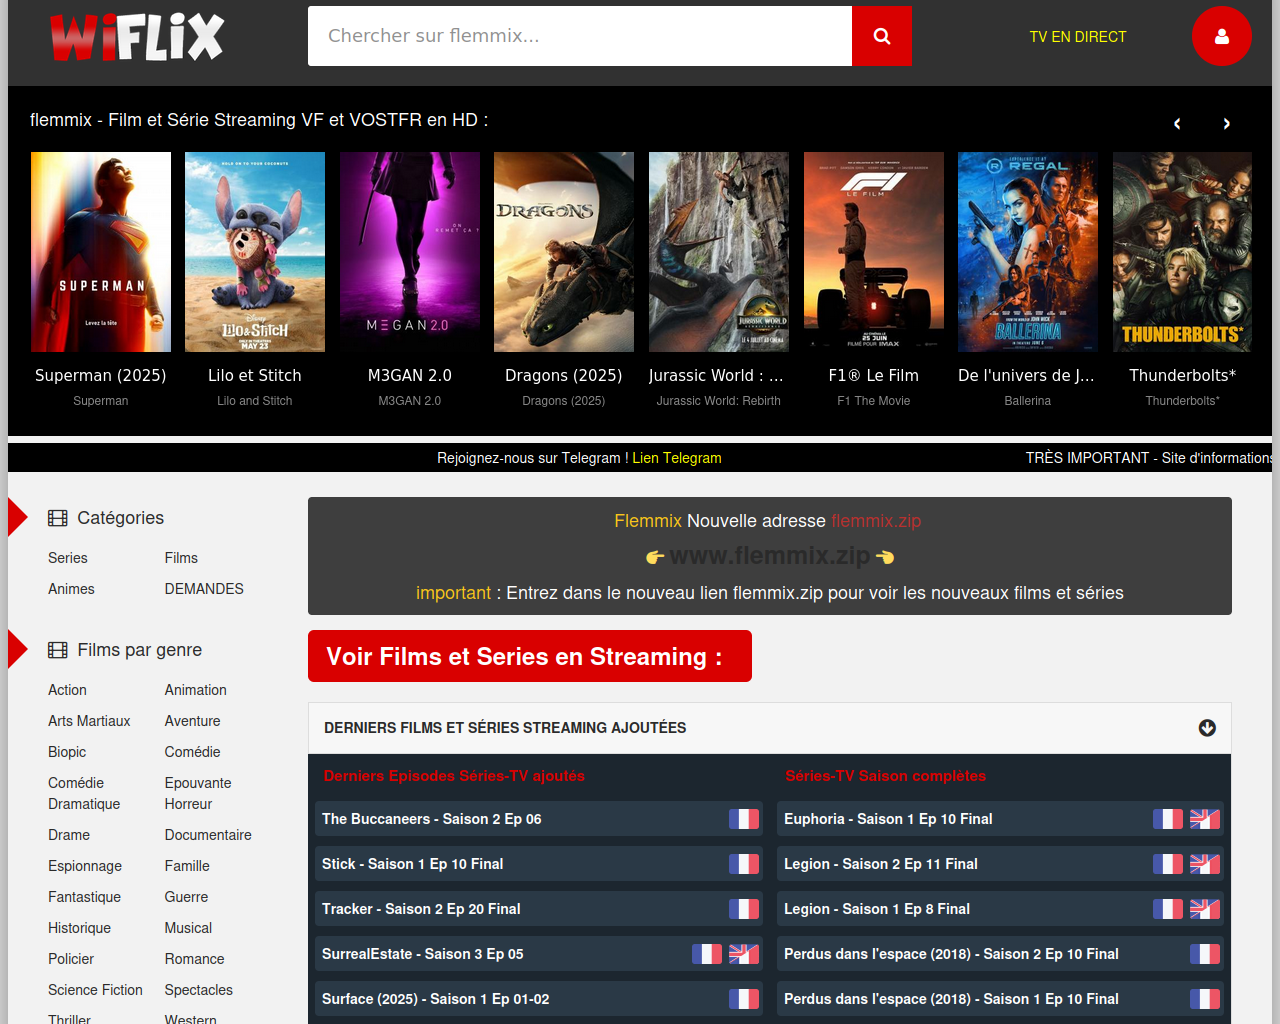Open the Superman (2025) poster
Screen dimensions: 1280x1024
coord(101,252)
